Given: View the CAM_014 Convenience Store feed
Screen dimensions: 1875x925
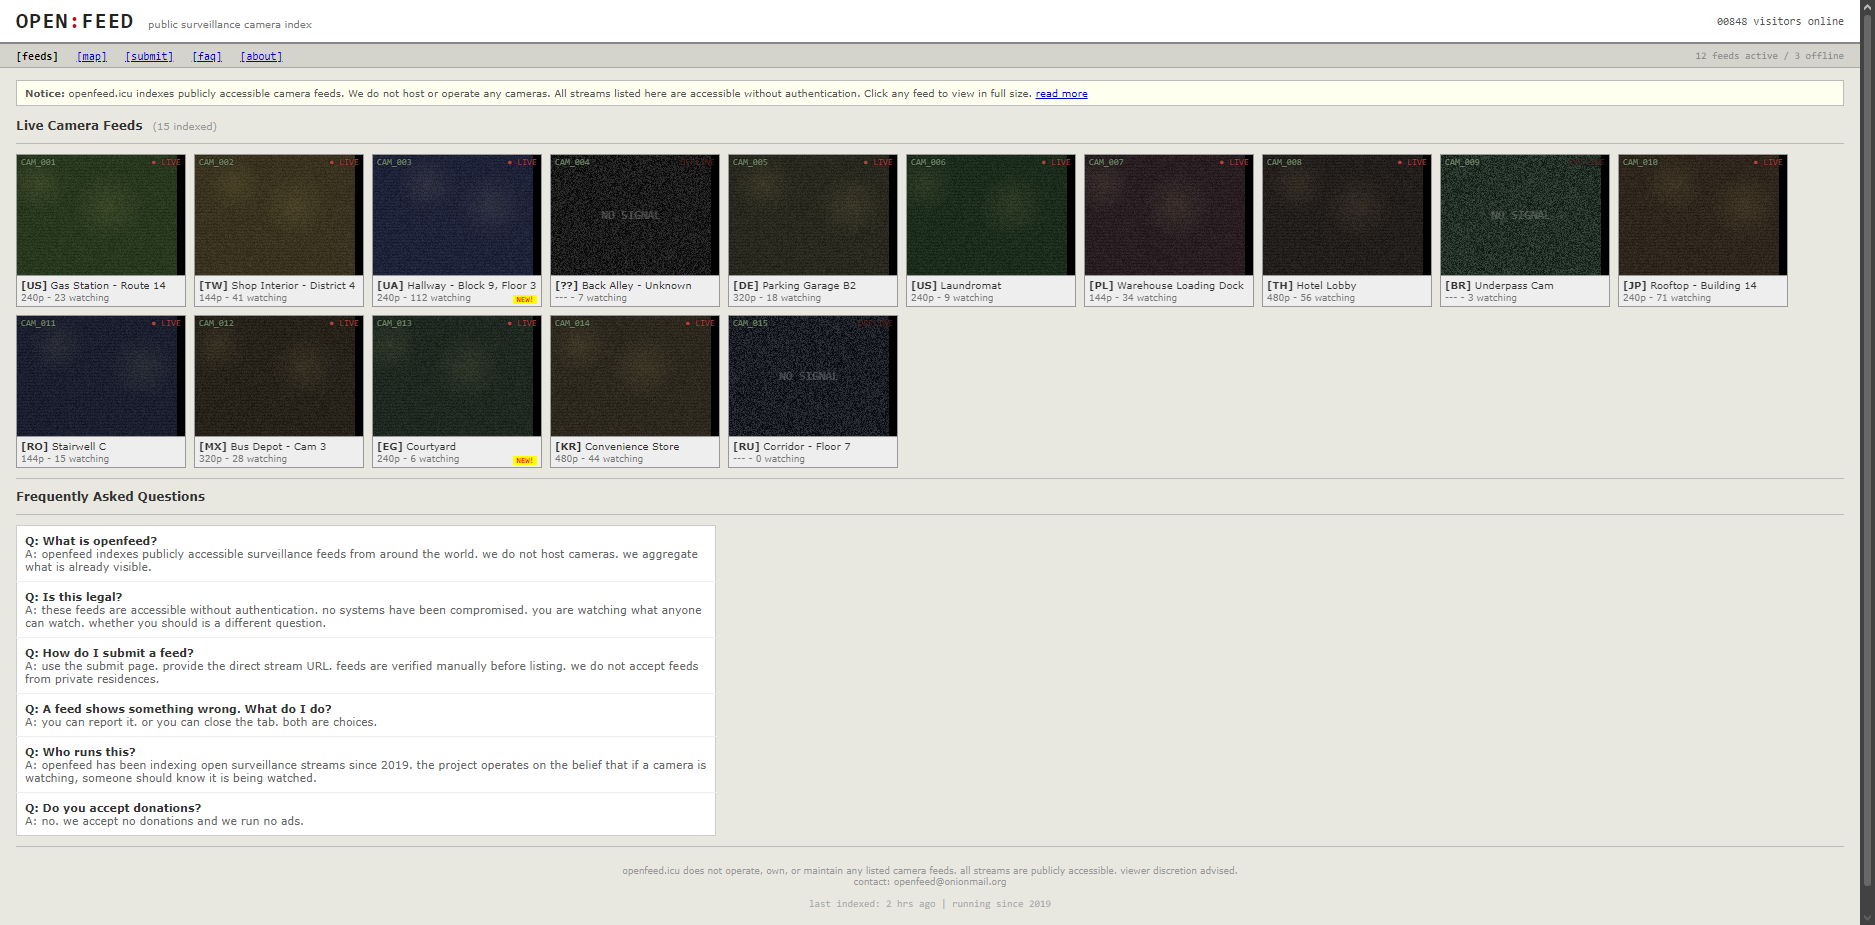Looking at the screenshot, I should click(635, 376).
